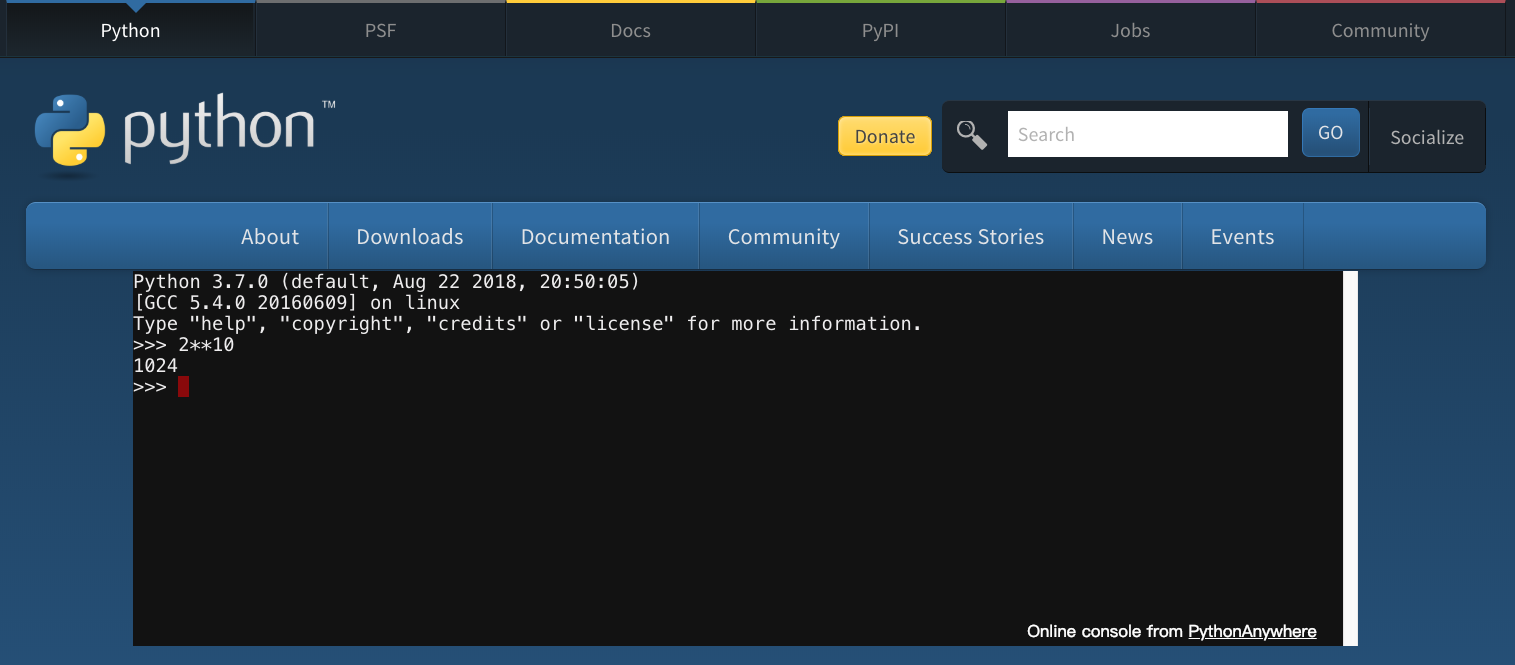Click the '[GCC 5.4.0 20160609] on linux' line
This screenshot has width=1515, height=665.
tap(297, 303)
